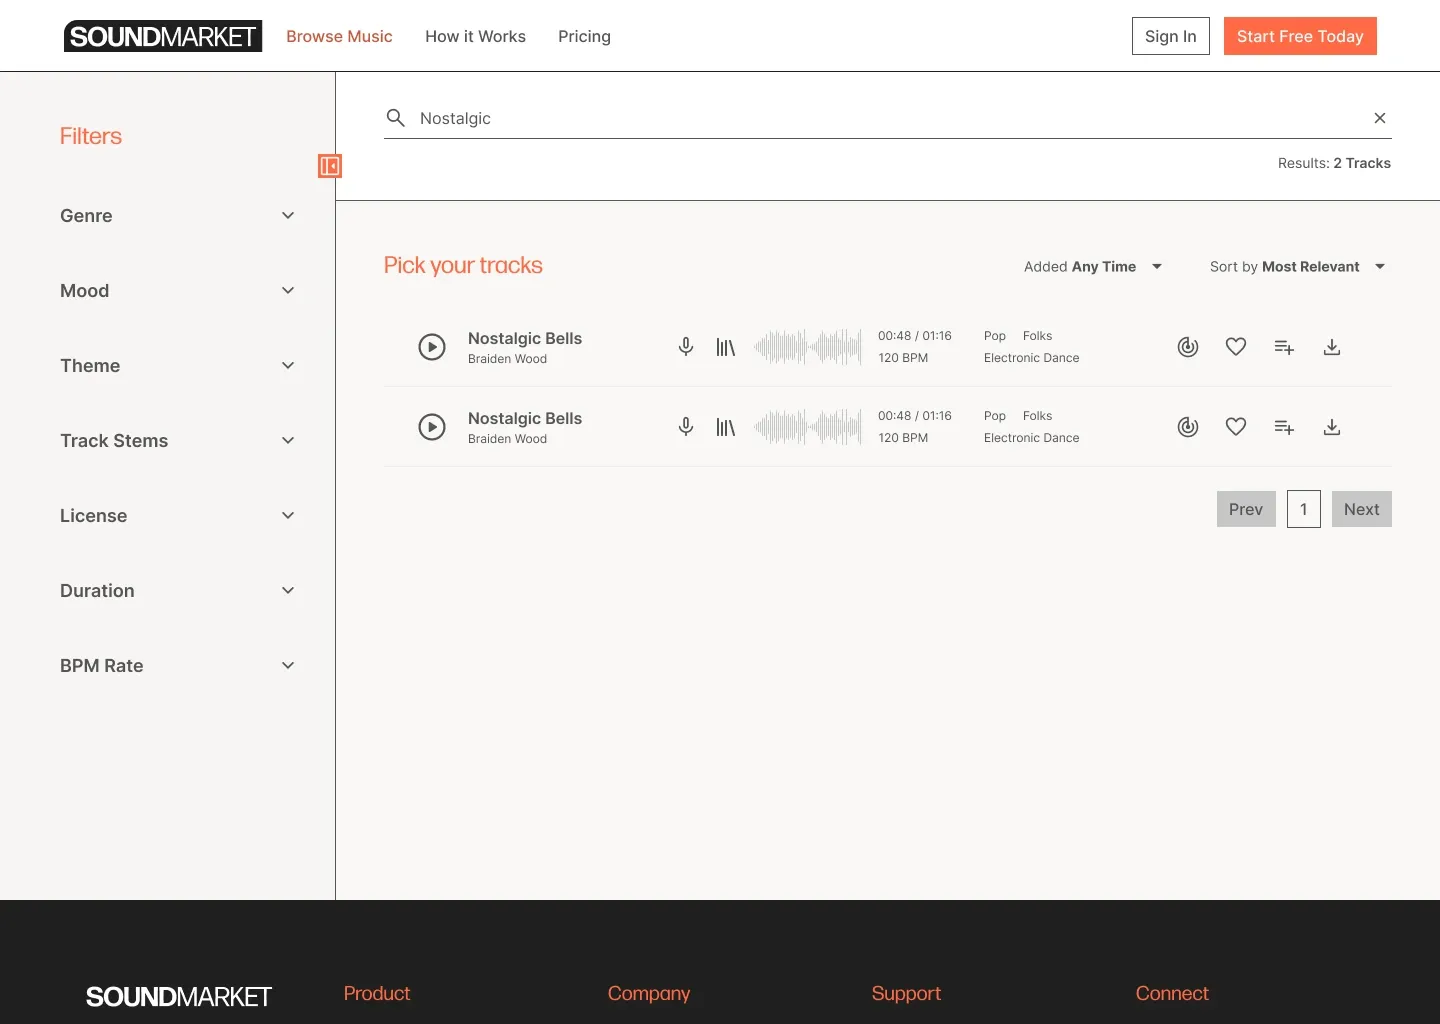1440x1024 pixels.
Task: Find similar tracks for the second Nostalgic Bells
Action: click(1188, 427)
